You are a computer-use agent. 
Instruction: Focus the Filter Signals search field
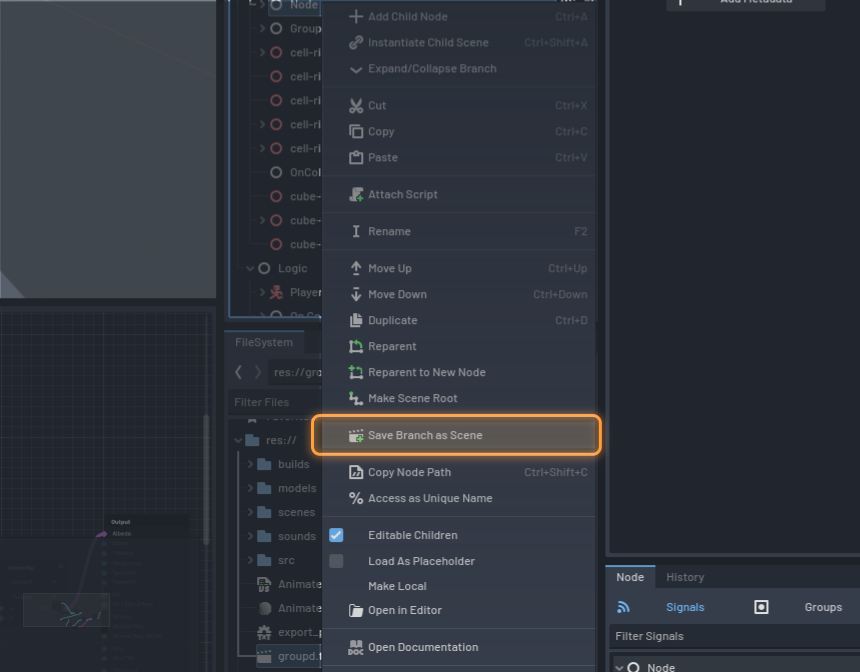click(730, 636)
